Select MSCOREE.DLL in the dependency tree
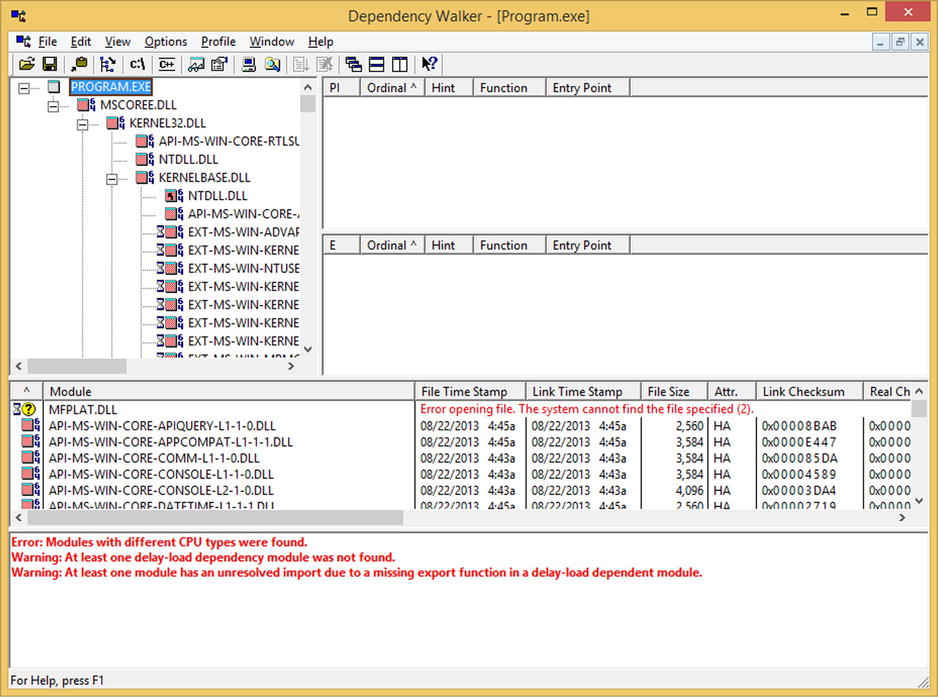The width and height of the screenshot is (938, 698). pos(138,105)
